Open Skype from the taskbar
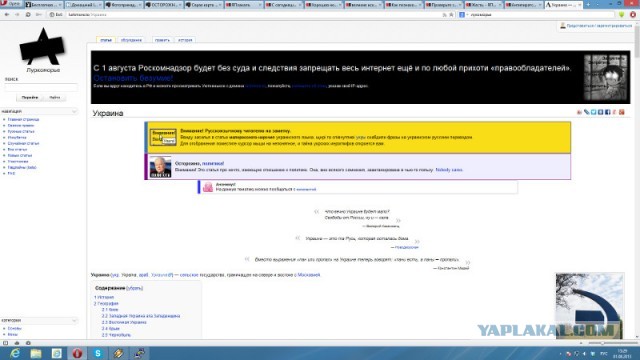640x360 pixels. click(x=98, y=353)
